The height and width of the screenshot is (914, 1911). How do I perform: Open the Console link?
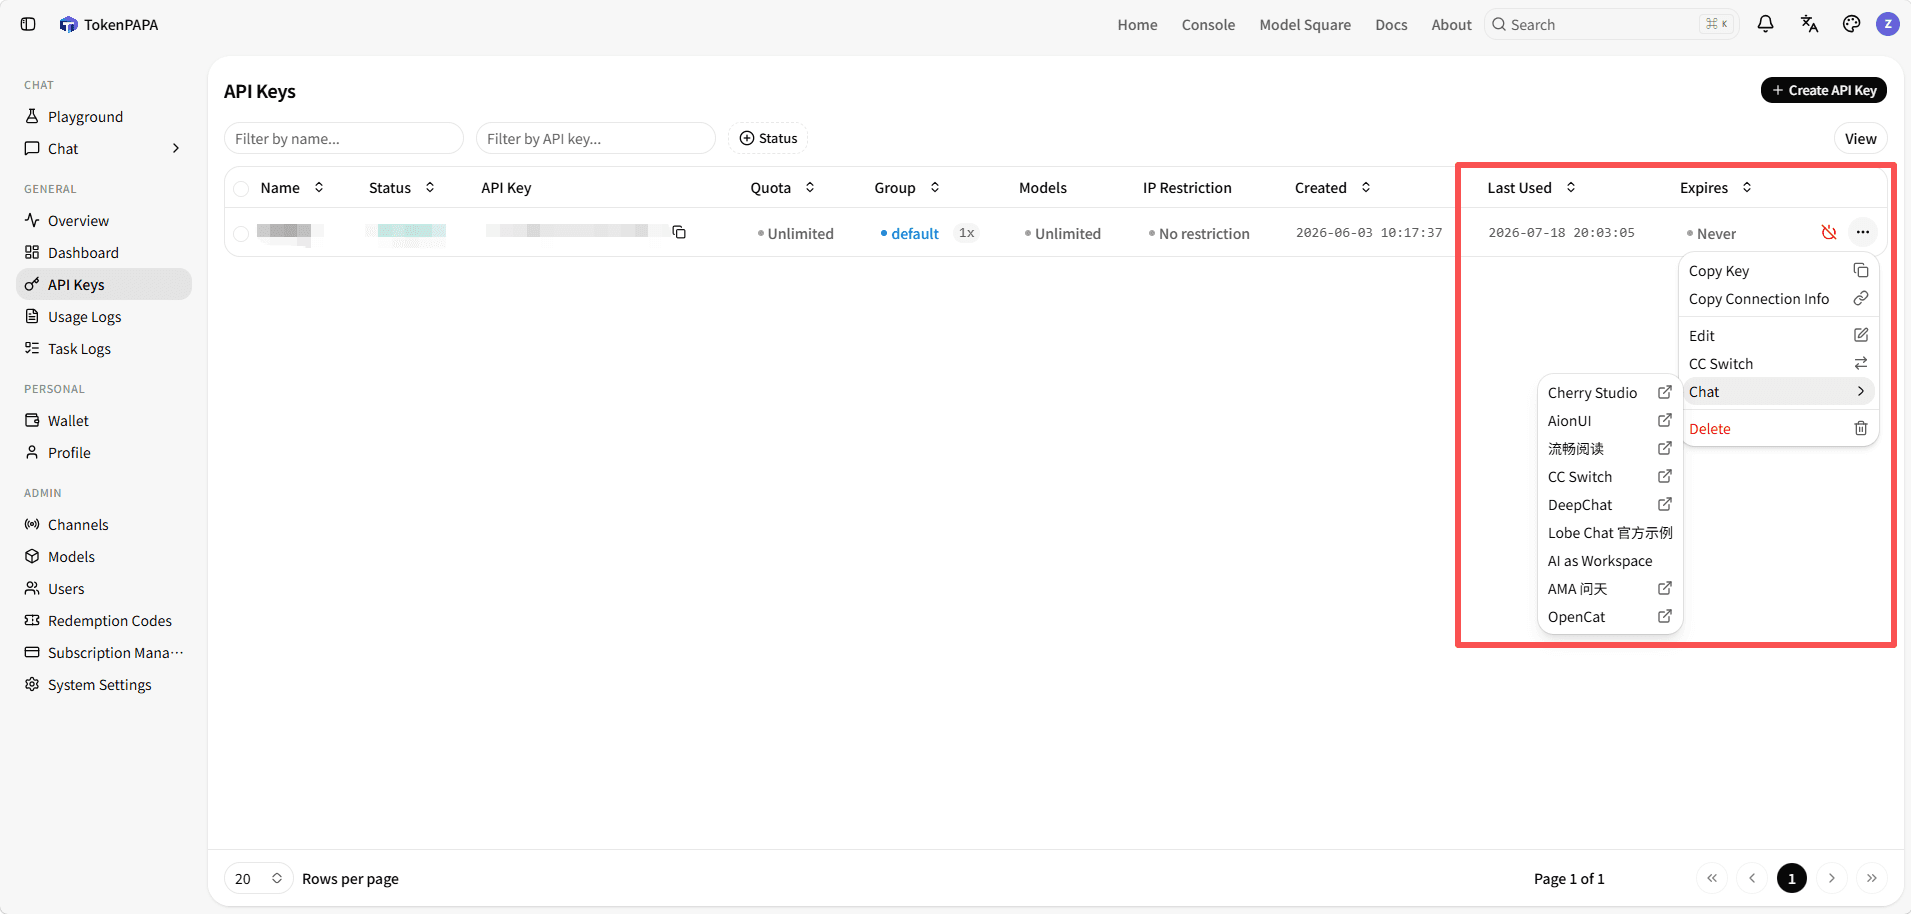1208,24
